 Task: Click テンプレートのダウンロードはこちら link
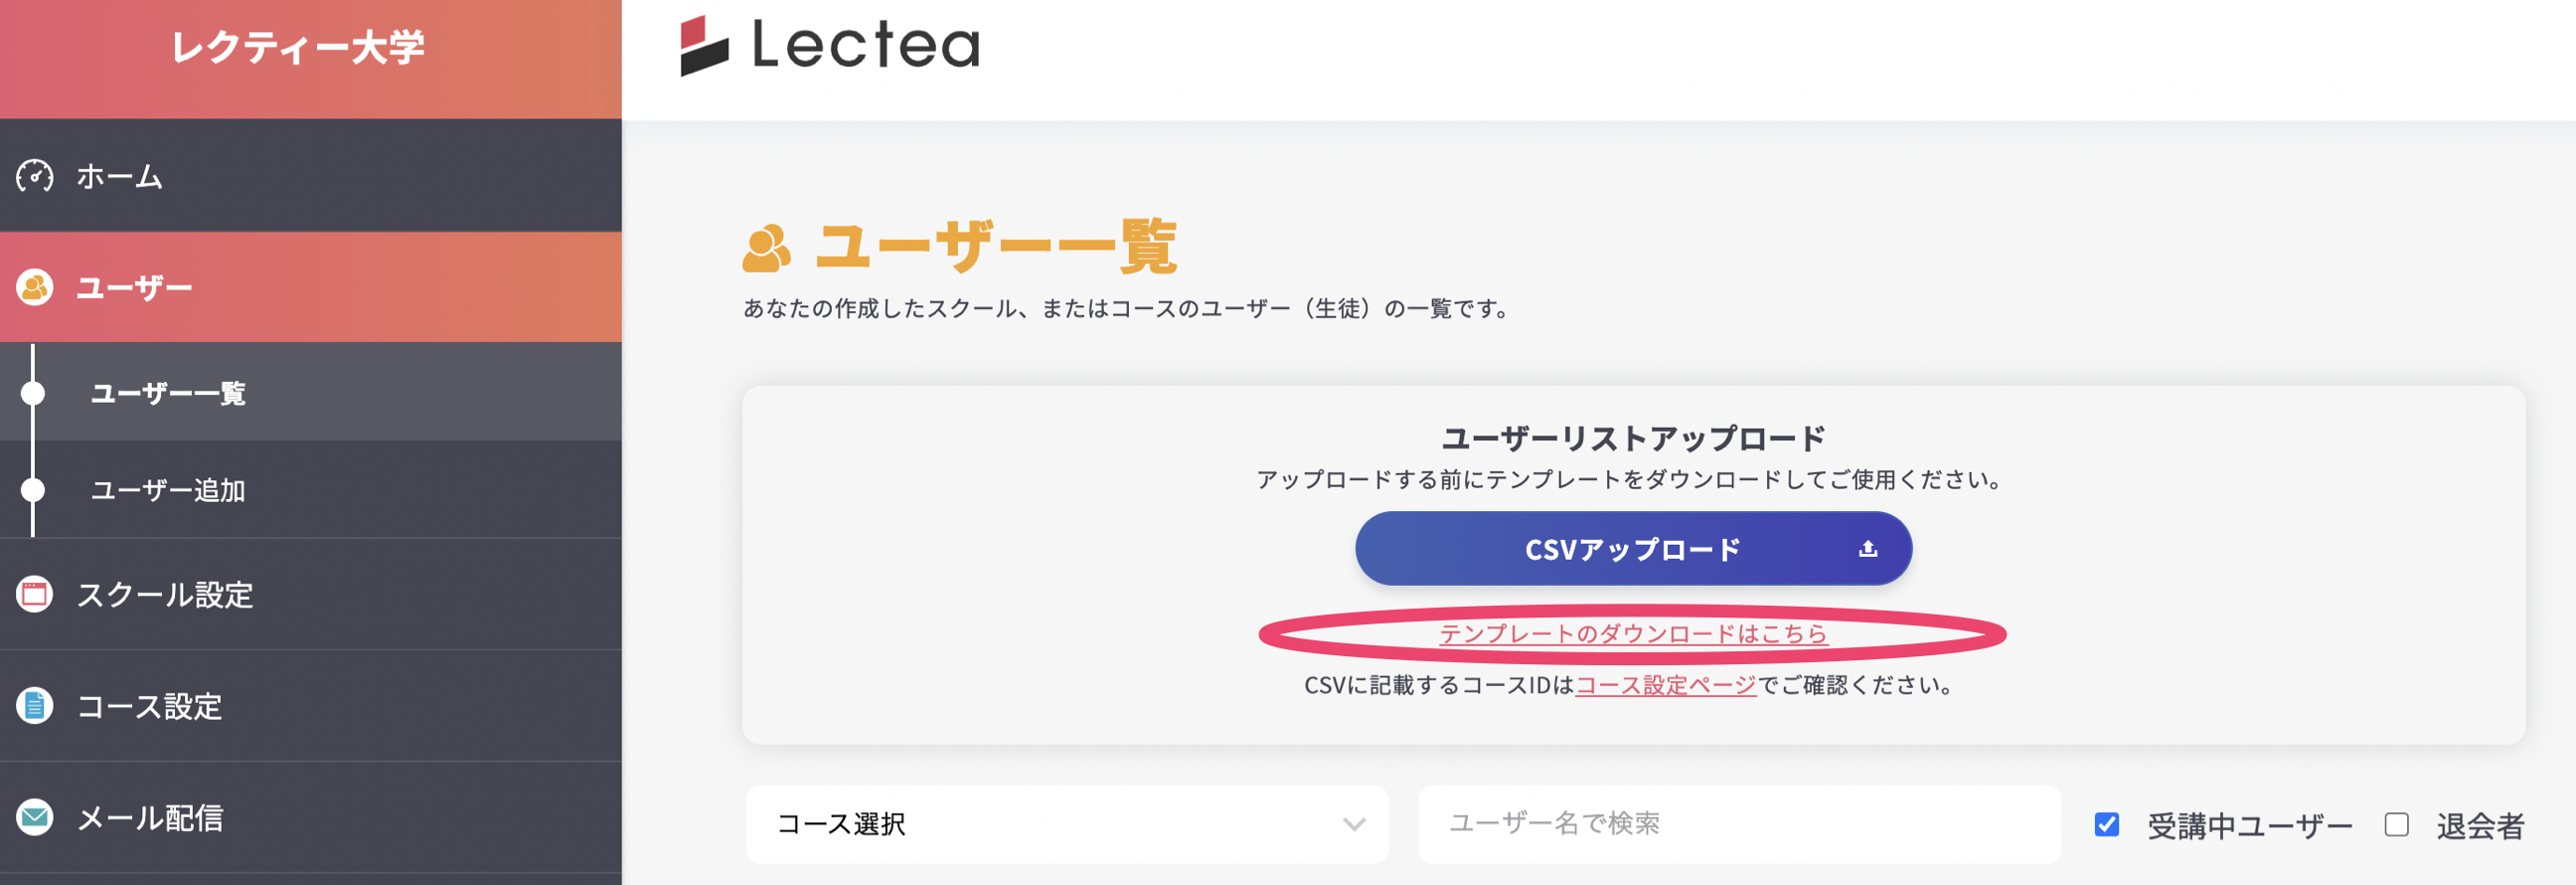pos(1632,634)
